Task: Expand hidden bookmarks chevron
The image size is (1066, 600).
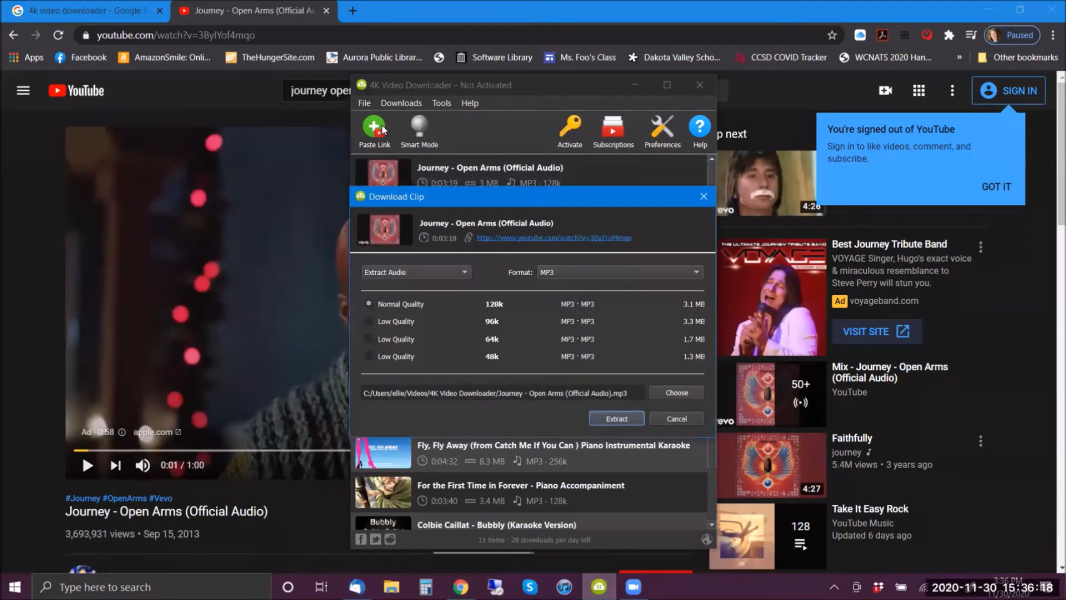Action: (959, 58)
